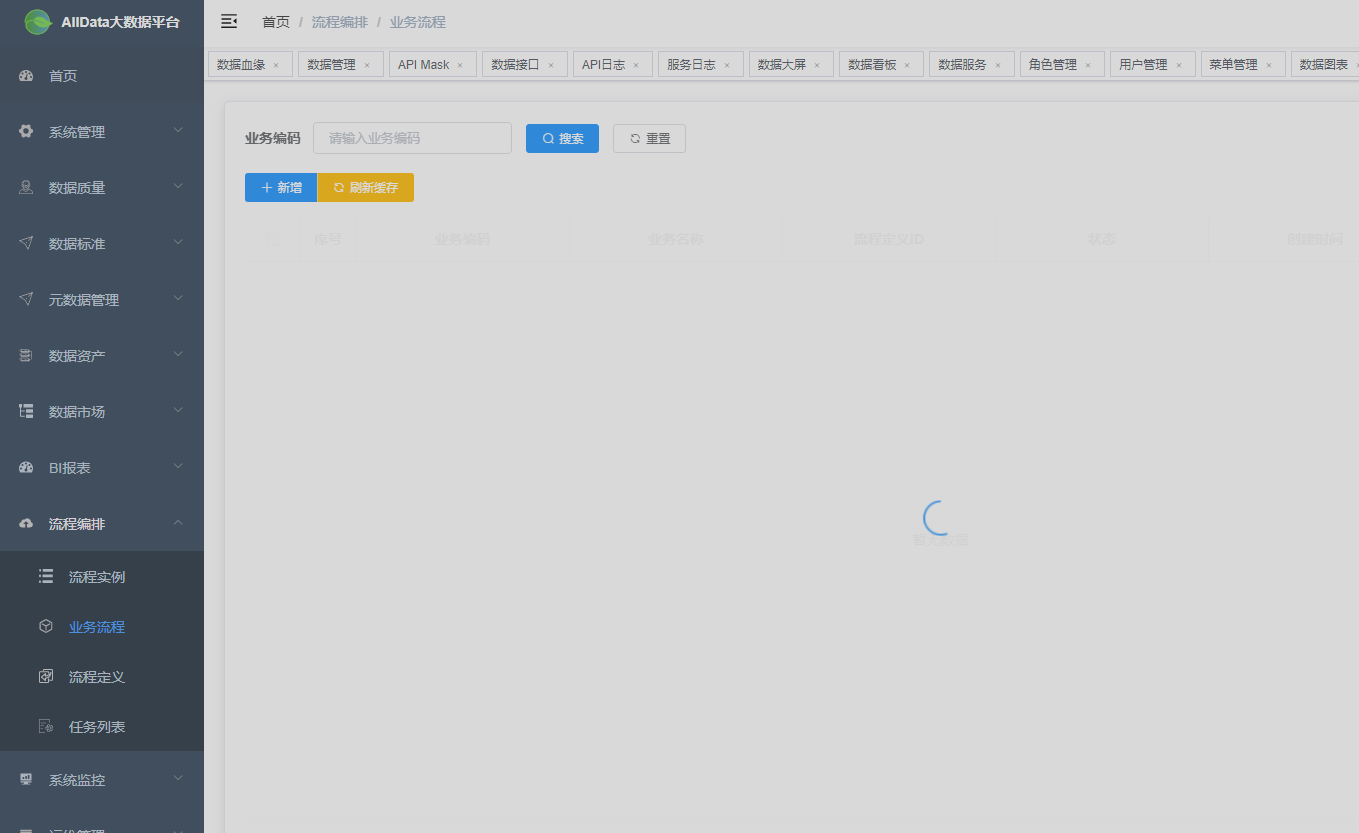Close the API Mask tab
1359x833 pixels.
460,65
